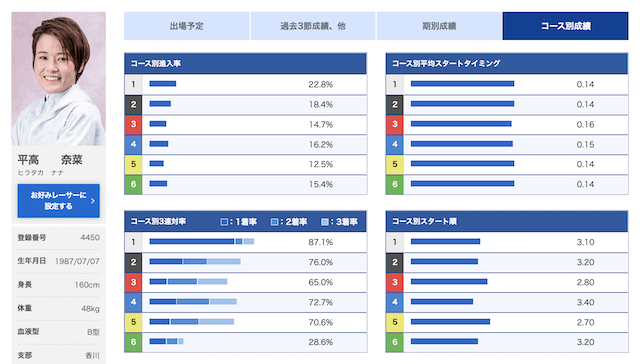The image size is (640, 364).
Task: Click course 2 badge in 平均スタートタイミング table
Action: pos(394,104)
